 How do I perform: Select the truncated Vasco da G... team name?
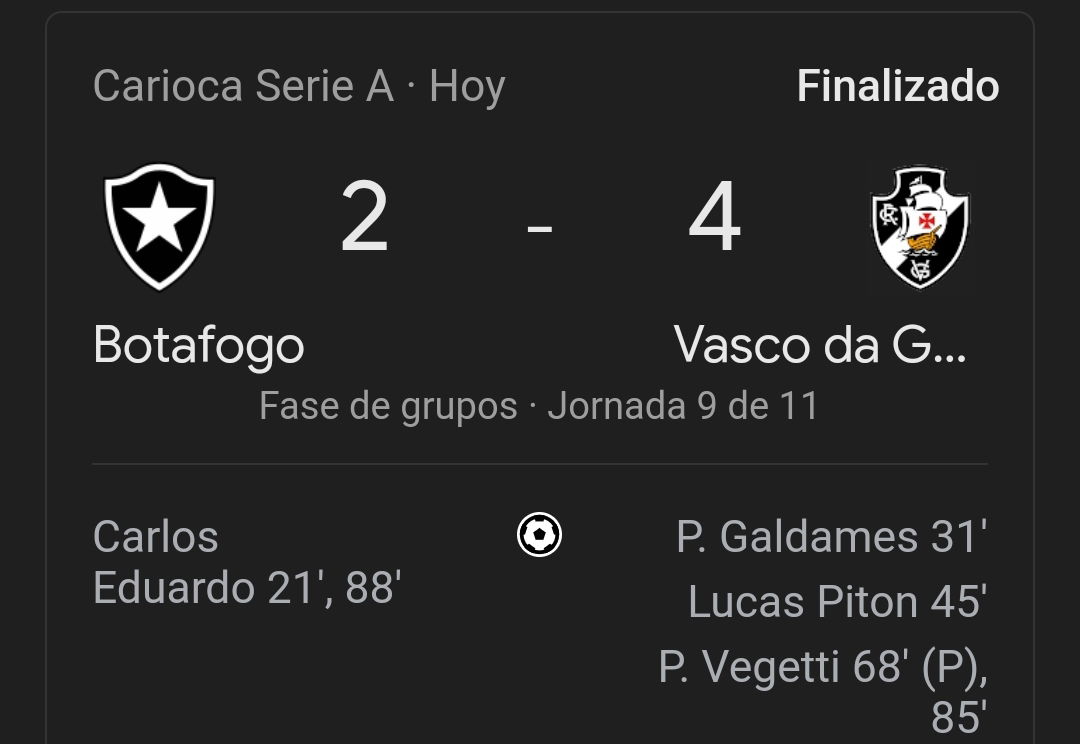820,344
